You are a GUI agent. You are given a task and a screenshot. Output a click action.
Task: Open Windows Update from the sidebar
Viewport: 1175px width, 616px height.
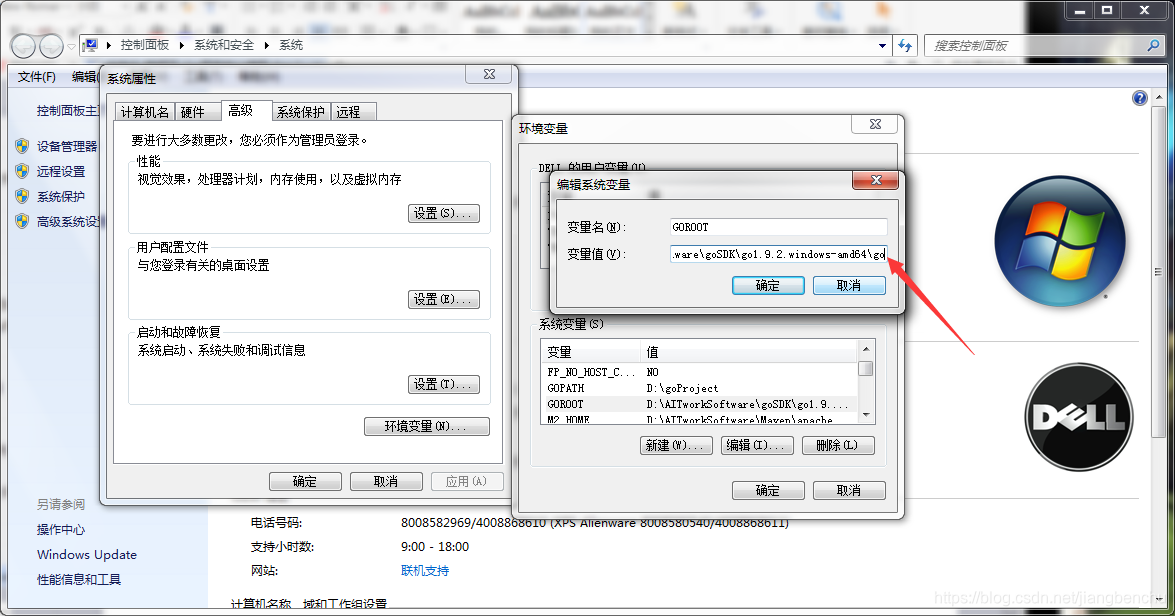click(x=86, y=554)
